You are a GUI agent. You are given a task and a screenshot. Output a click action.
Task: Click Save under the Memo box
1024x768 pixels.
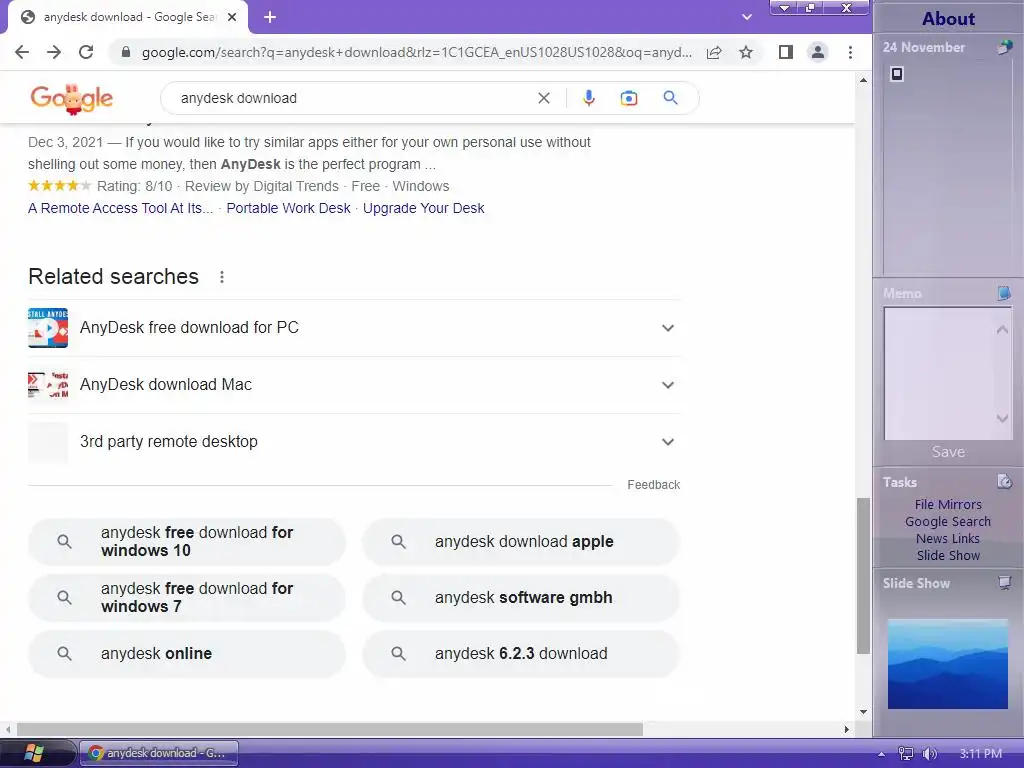coord(948,451)
